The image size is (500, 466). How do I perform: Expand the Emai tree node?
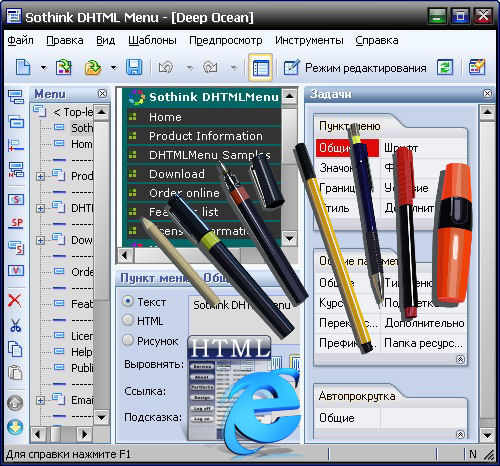pyautogui.click(x=40, y=400)
